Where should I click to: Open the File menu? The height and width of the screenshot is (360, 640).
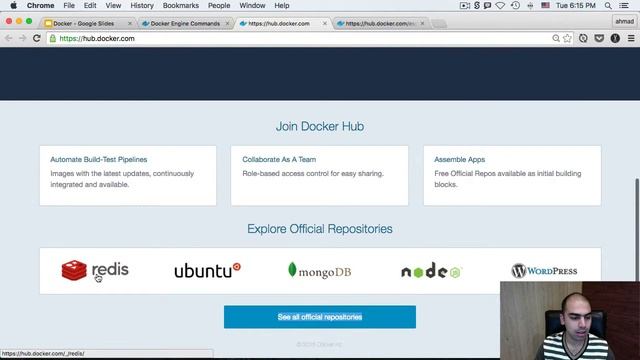point(69,5)
